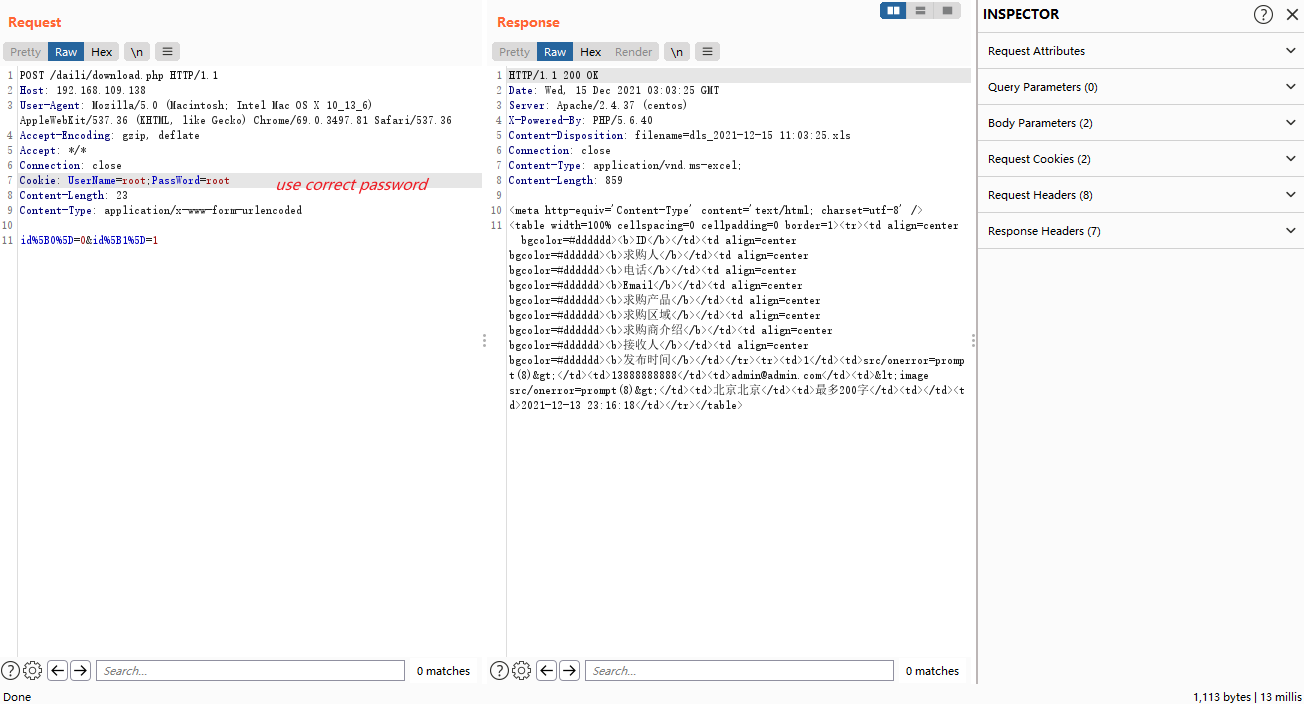This screenshot has height=704, width=1304.
Task: Open the Response message options menu
Action: point(708,52)
